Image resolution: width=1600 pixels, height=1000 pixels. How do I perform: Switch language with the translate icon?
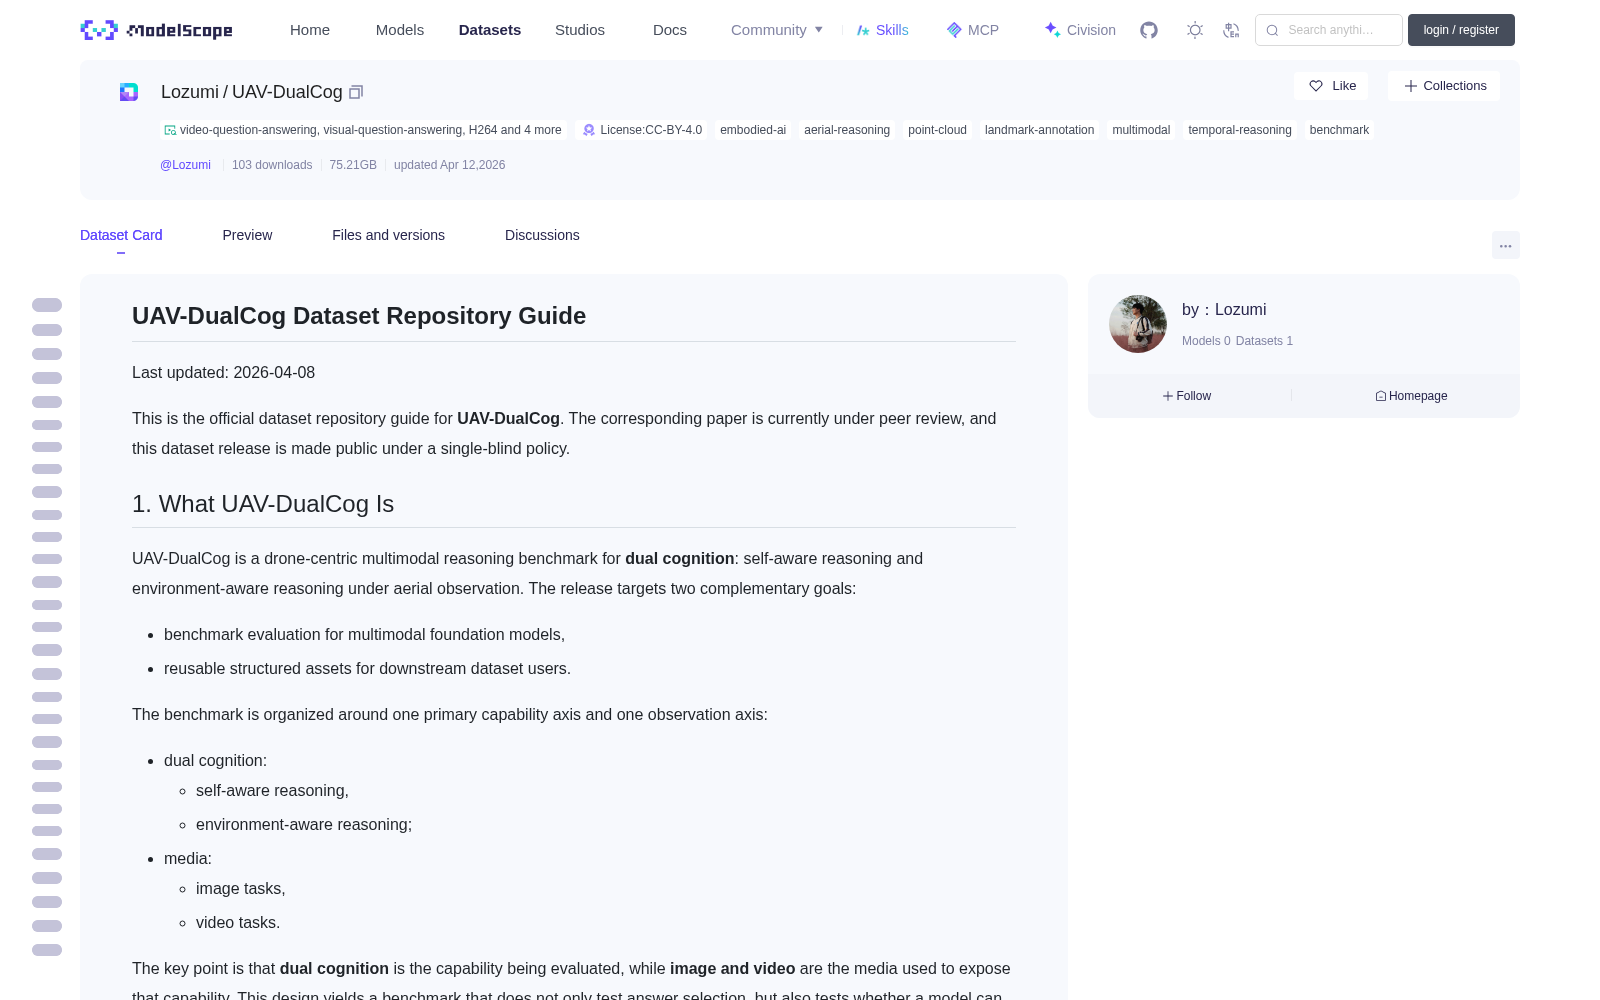click(1231, 30)
